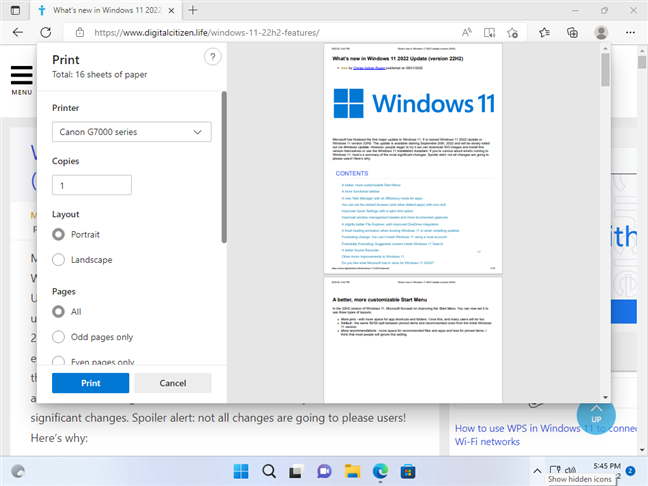Open the notification count badge
Image resolution: width=648 pixels, height=486 pixels.
(x=630, y=470)
